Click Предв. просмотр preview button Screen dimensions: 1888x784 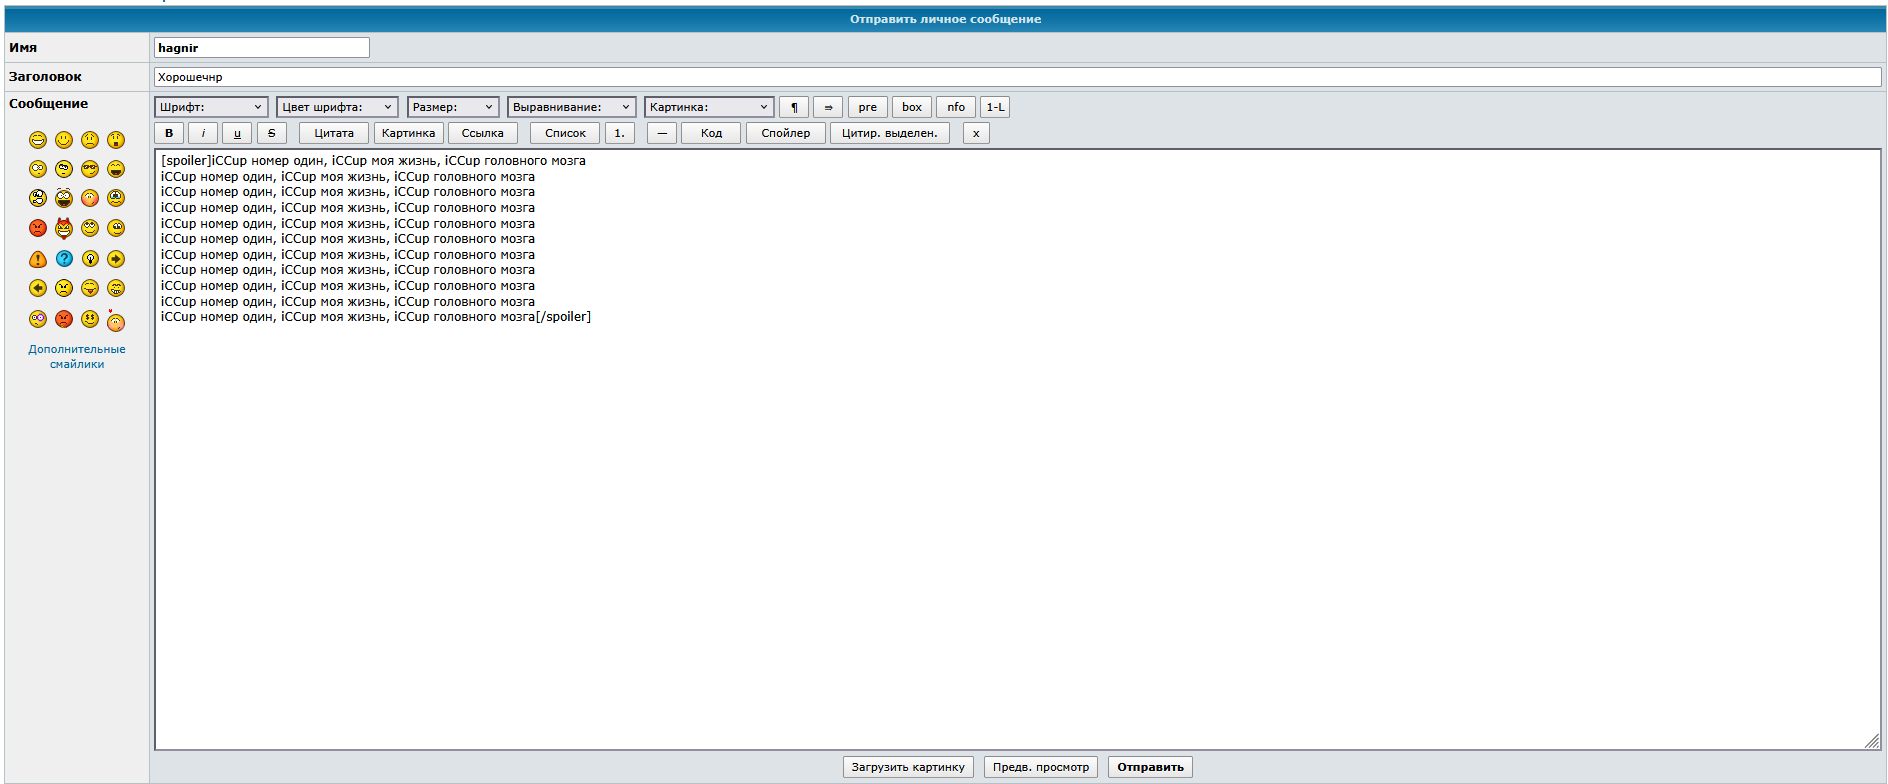coord(1041,767)
